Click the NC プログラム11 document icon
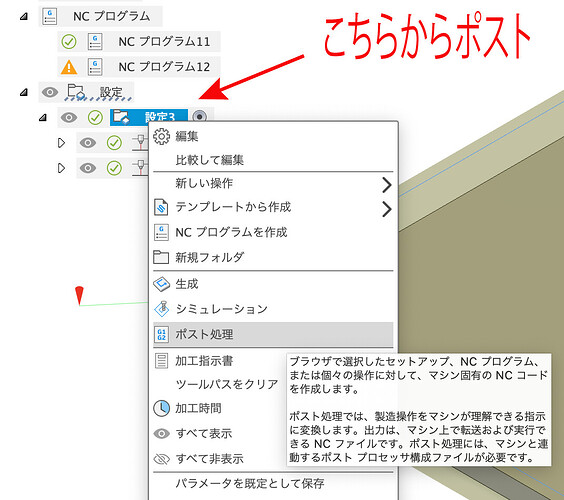 point(95,41)
